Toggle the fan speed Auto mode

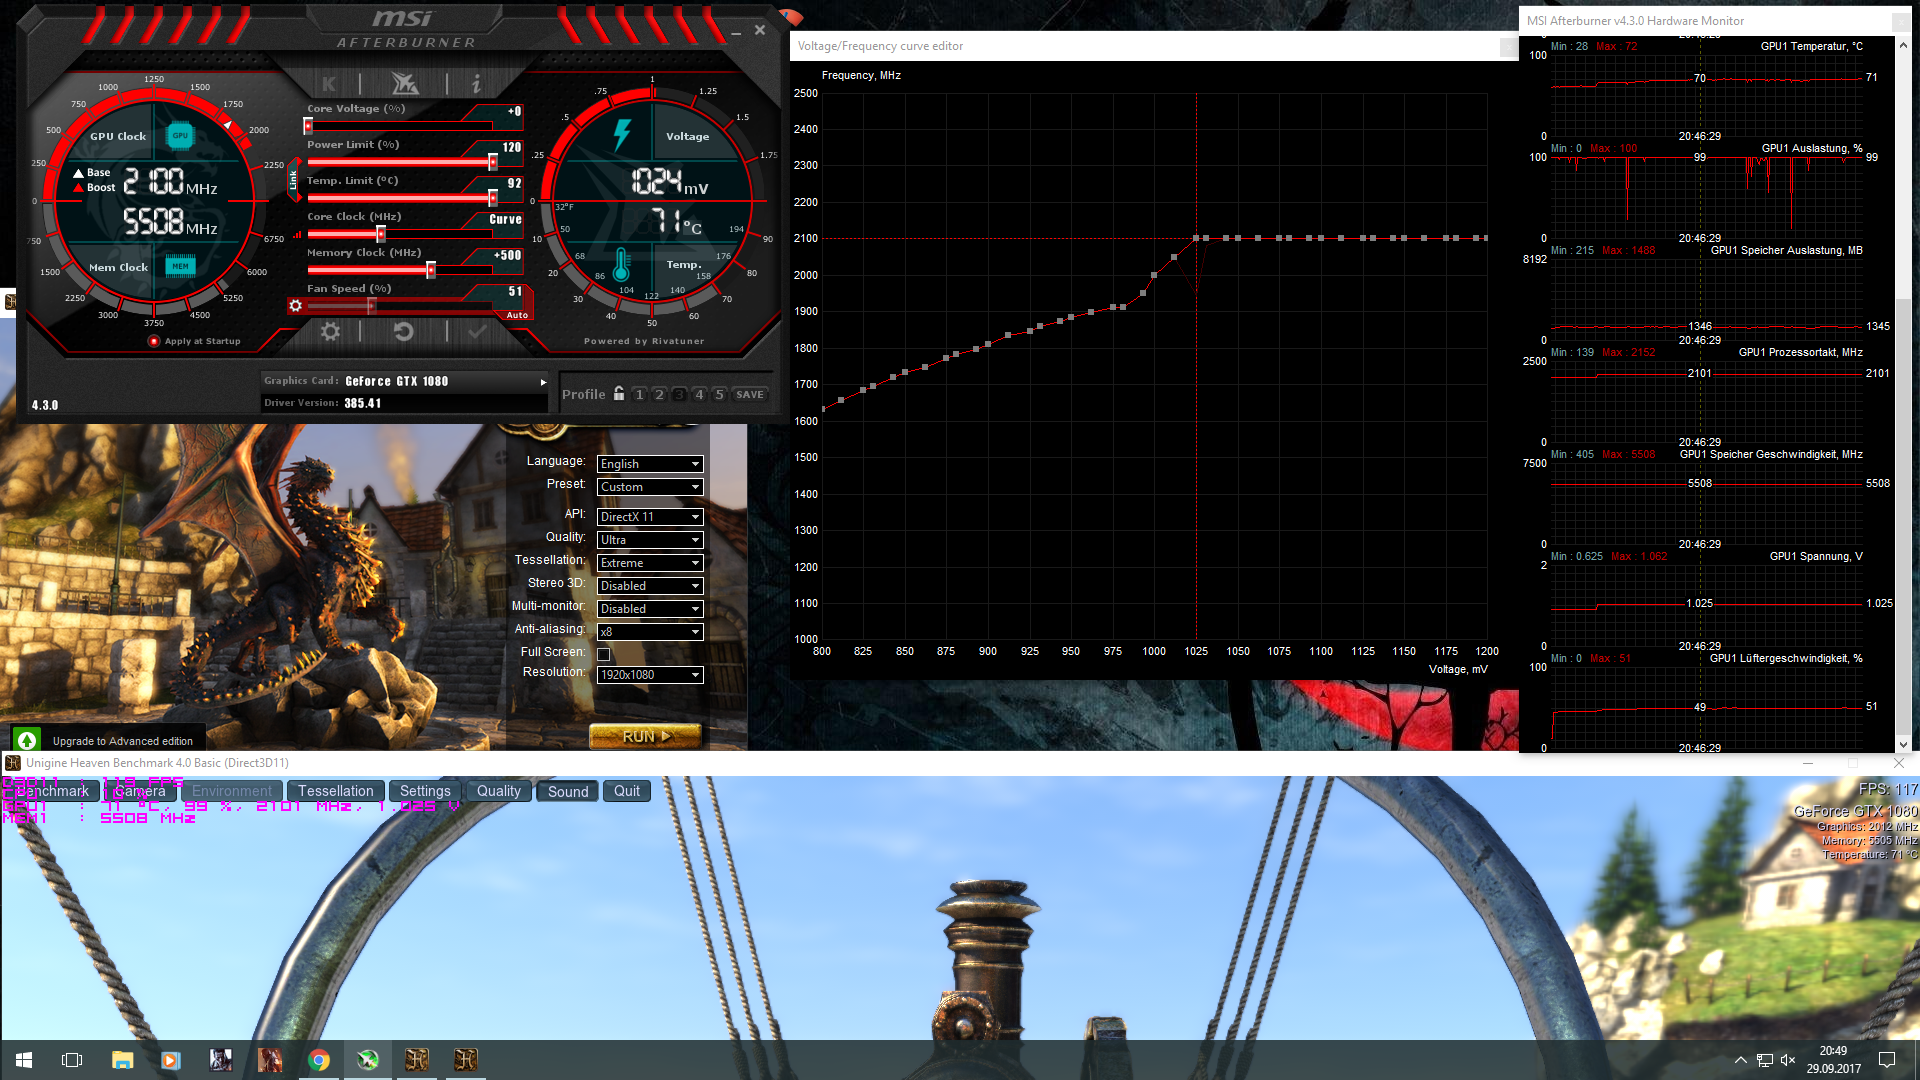[517, 315]
